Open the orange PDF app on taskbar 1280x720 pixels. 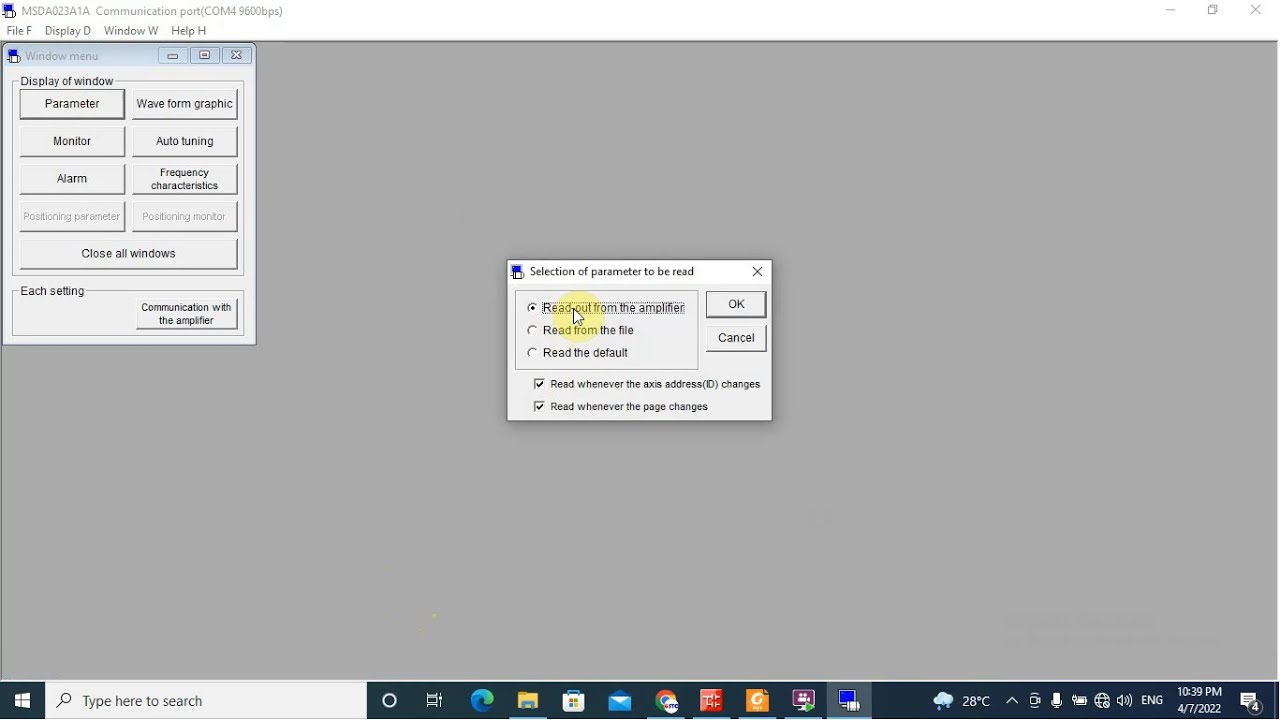coord(757,701)
